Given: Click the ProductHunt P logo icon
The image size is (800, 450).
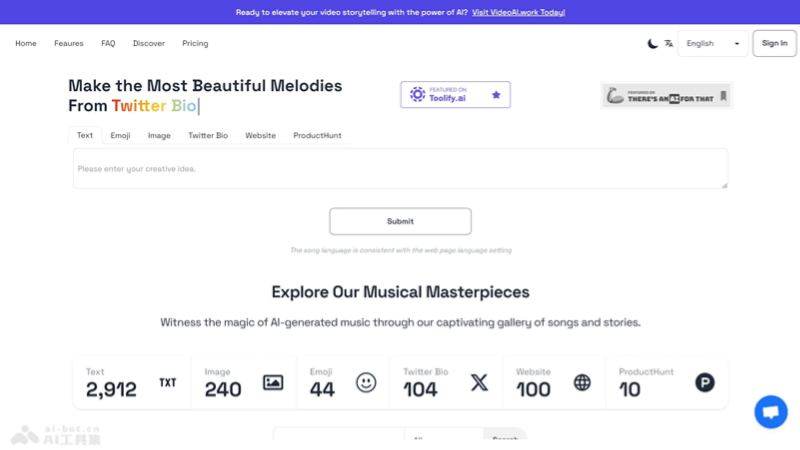Looking at the screenshot, I should coord(705,382).
